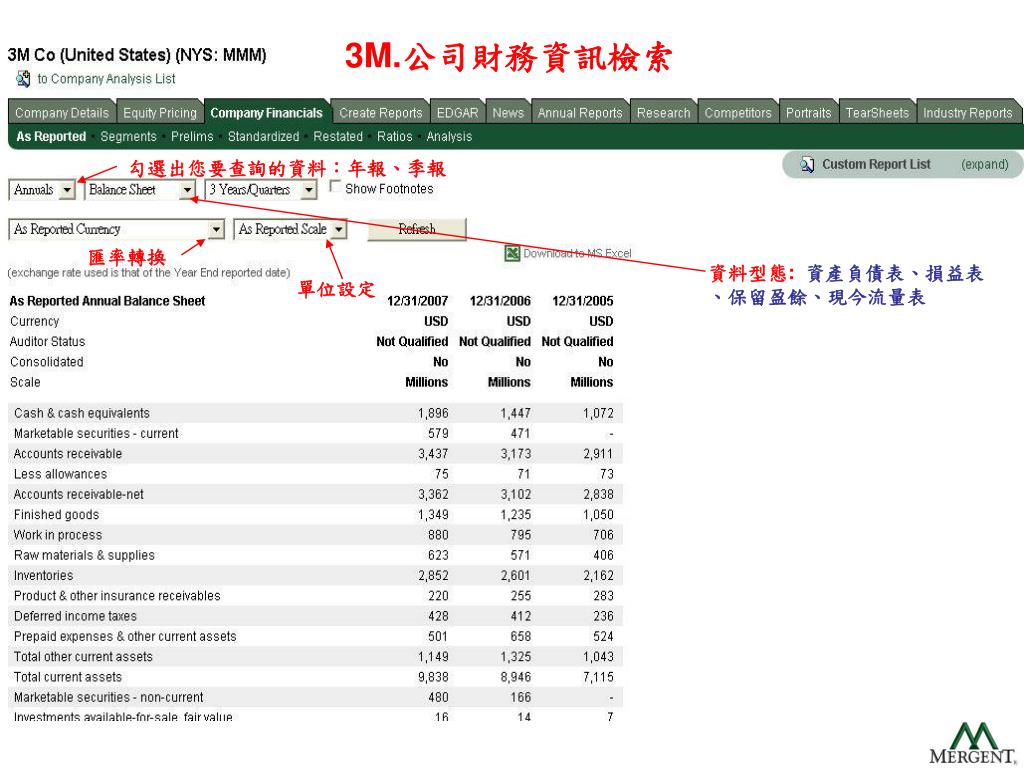Viewport: 1024px width, 768px height.
Task: Select the Company Financials tab
Action: (x=266, y=113)
